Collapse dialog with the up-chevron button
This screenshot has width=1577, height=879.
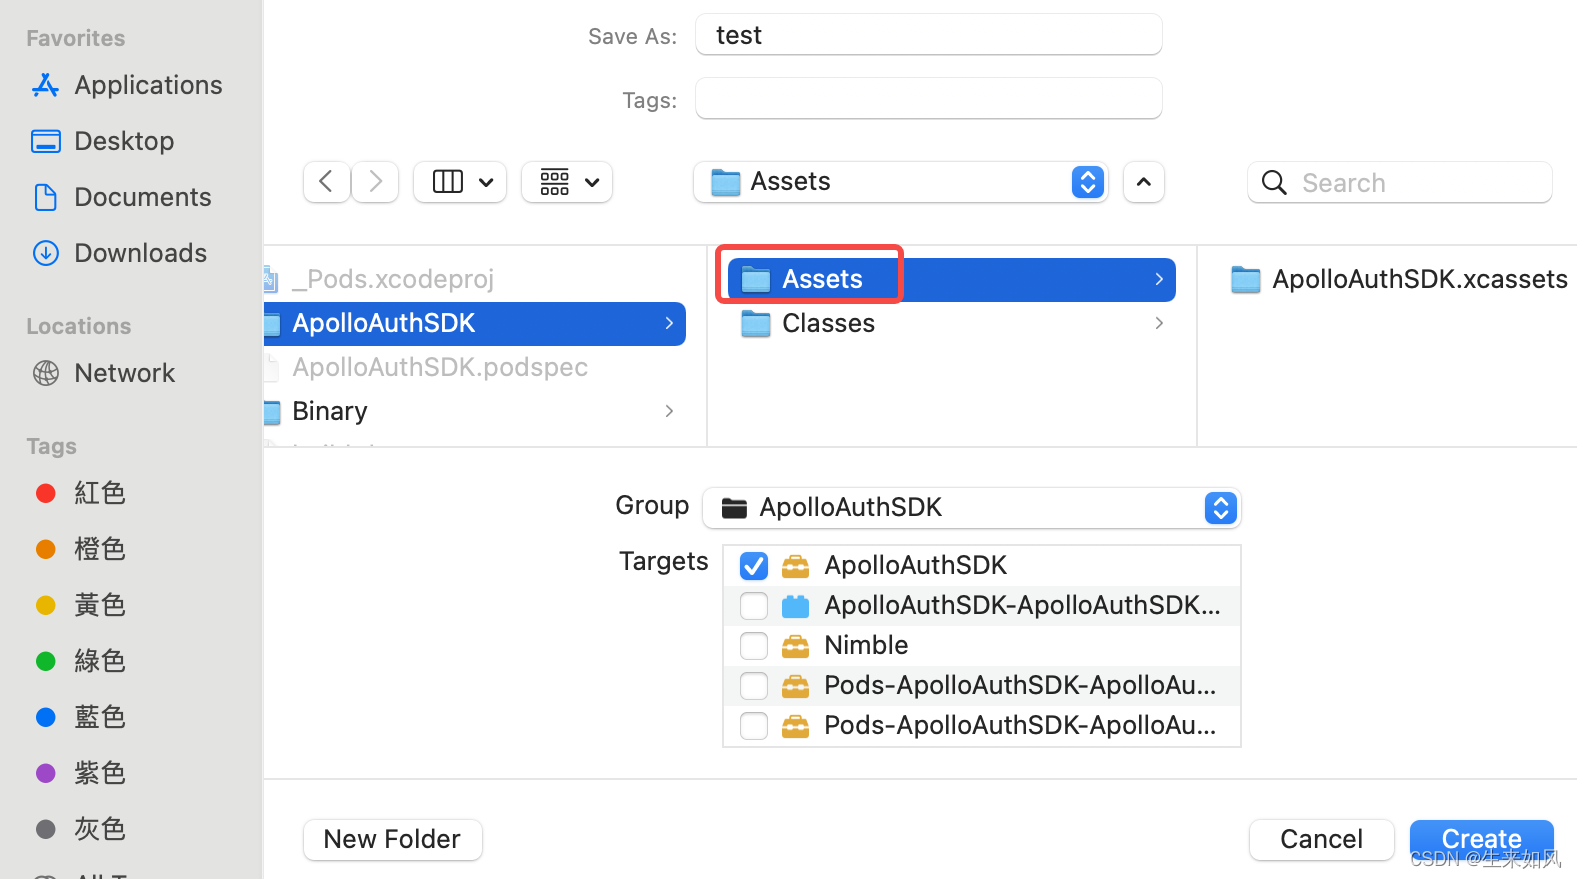[x=1144, y=182]
